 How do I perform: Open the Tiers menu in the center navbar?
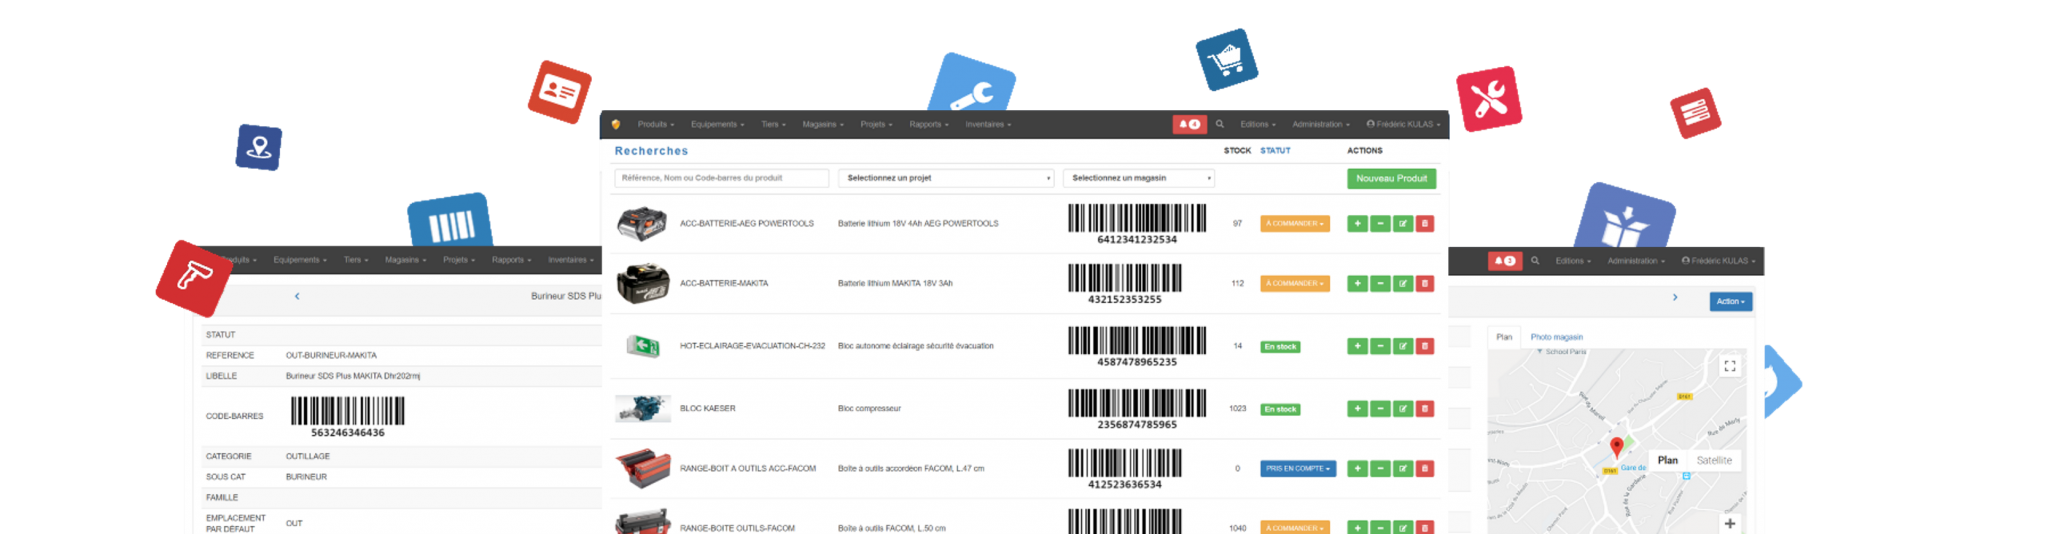pos(773,125)
